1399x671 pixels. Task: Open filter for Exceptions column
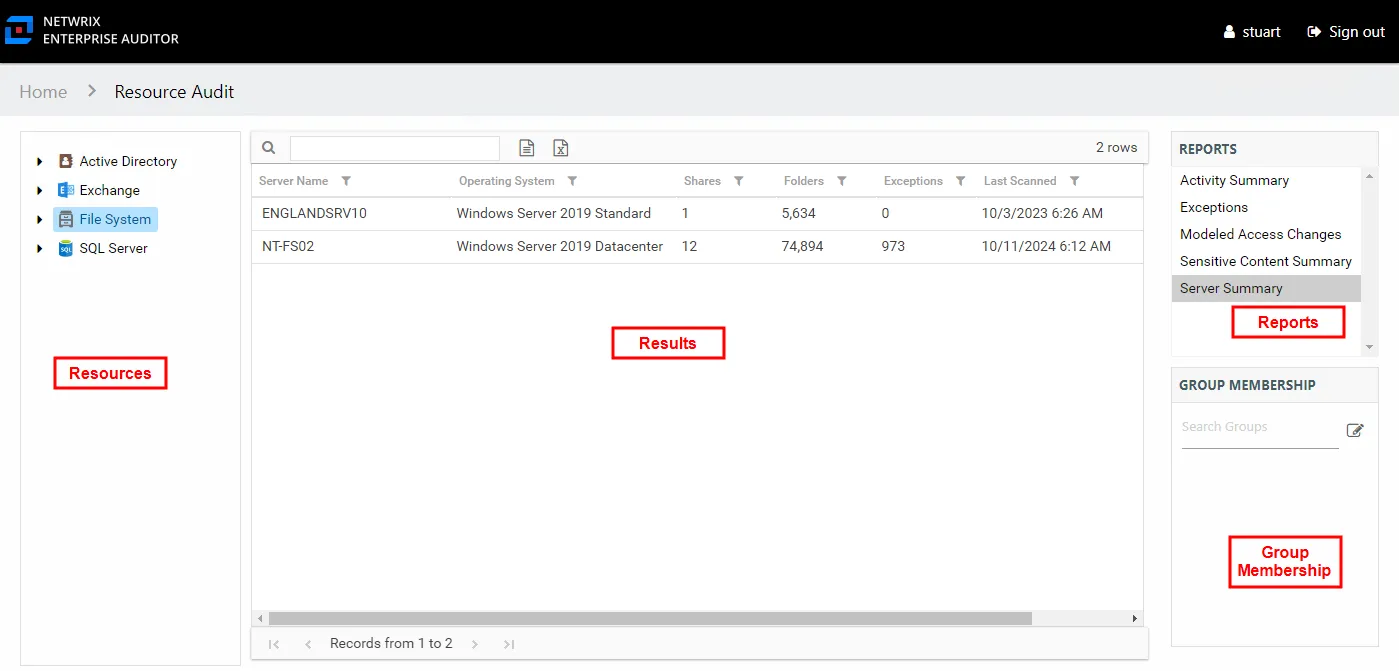pos(960,181)
